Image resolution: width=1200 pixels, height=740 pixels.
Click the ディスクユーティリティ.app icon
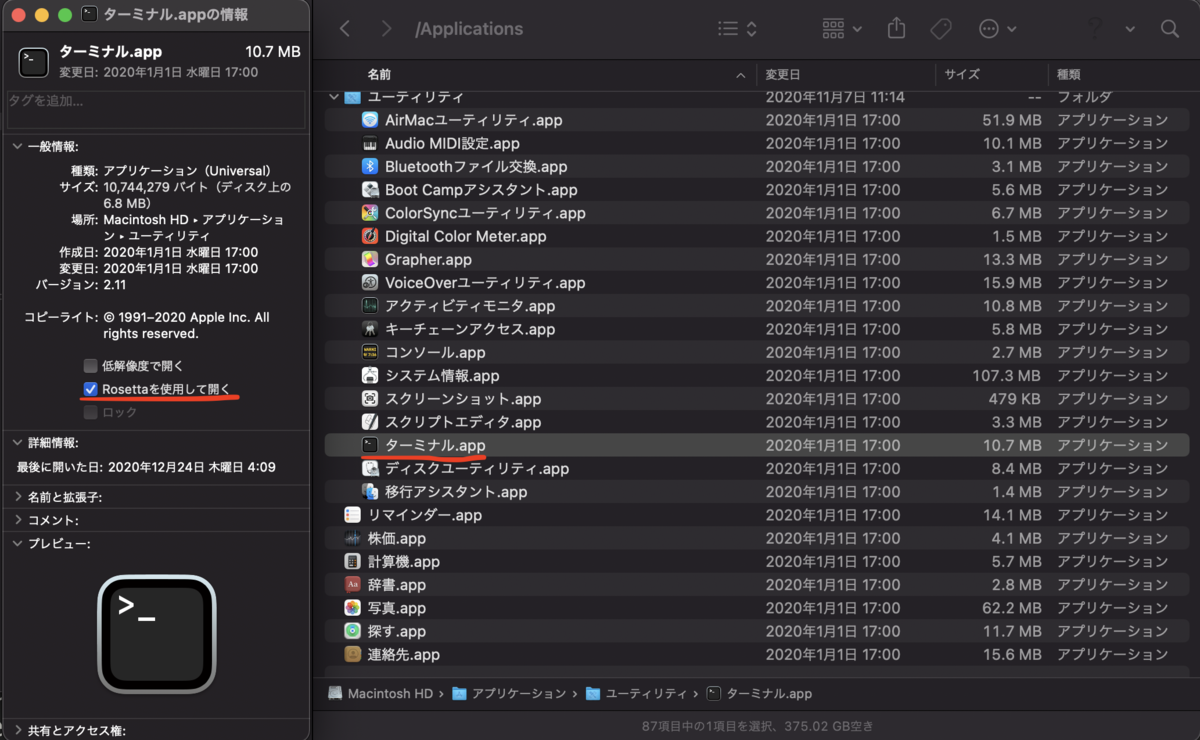370,468
